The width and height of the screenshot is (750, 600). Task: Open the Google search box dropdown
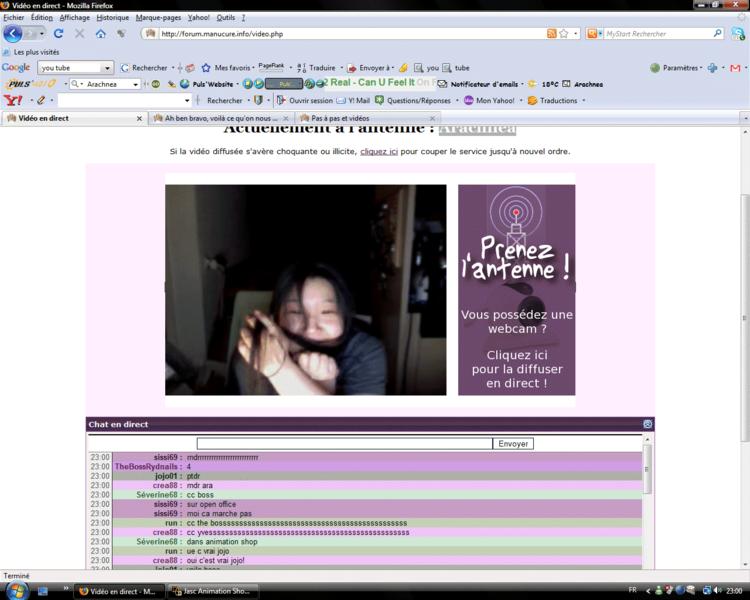click(107, 68)
